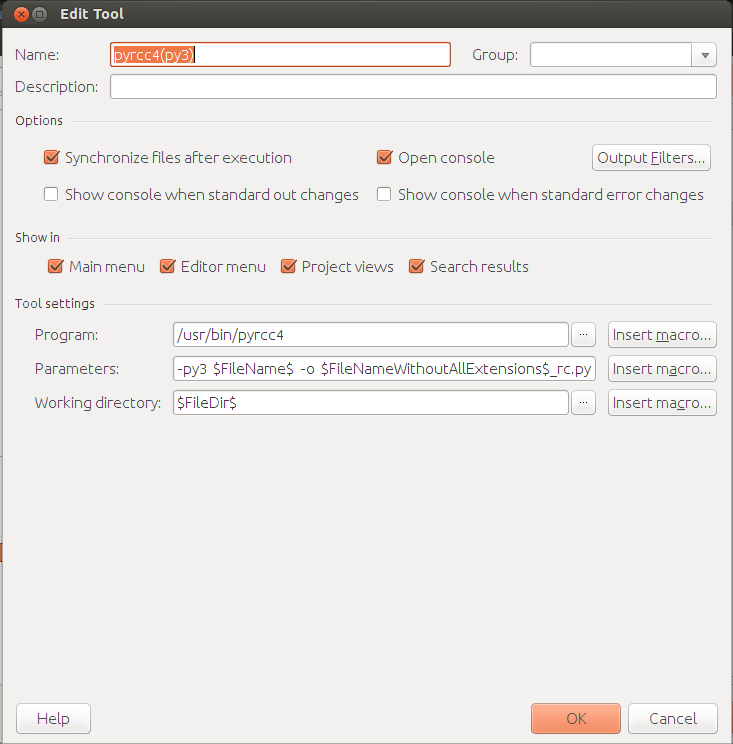This screenshot has width=733, height=744.
Task: Click the browse button next to Working directory
Action: [x=583, y=403]
